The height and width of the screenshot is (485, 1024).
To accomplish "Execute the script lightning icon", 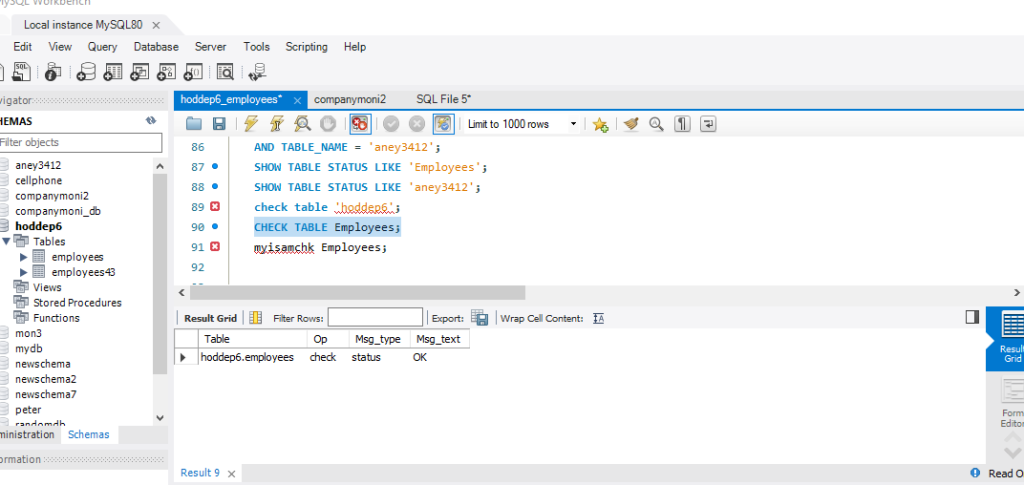I will point(251,124).
